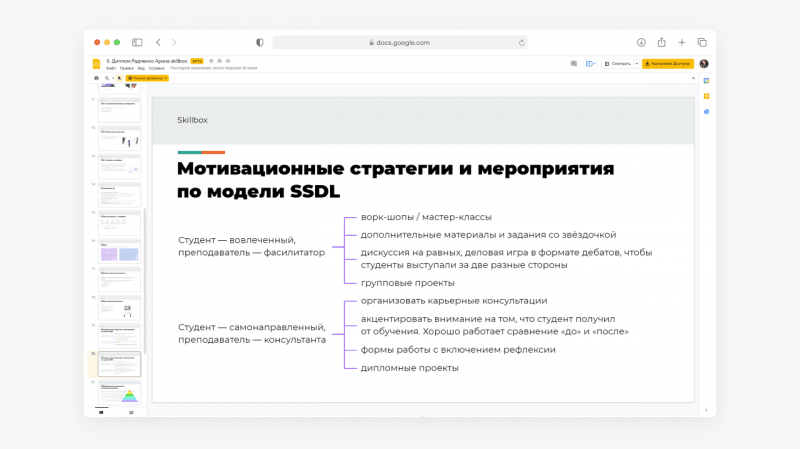Click the slide panel scrollbar

coord(145,281)
